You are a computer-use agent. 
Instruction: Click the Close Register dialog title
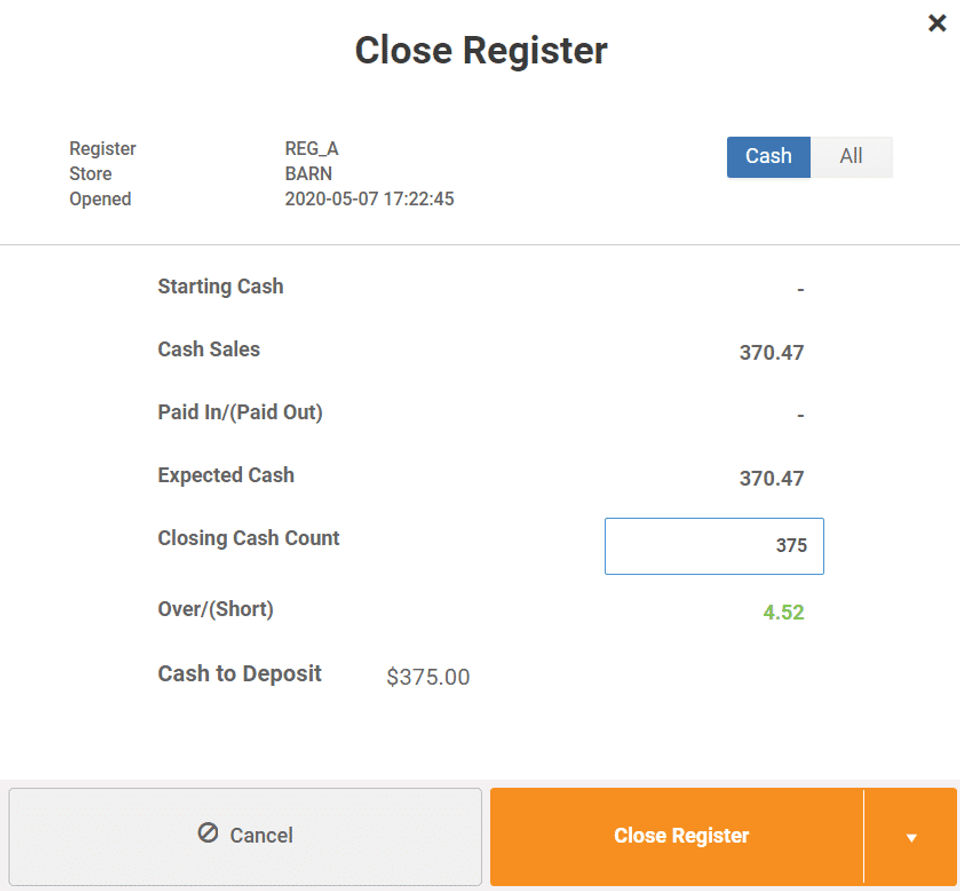[481, 50]
